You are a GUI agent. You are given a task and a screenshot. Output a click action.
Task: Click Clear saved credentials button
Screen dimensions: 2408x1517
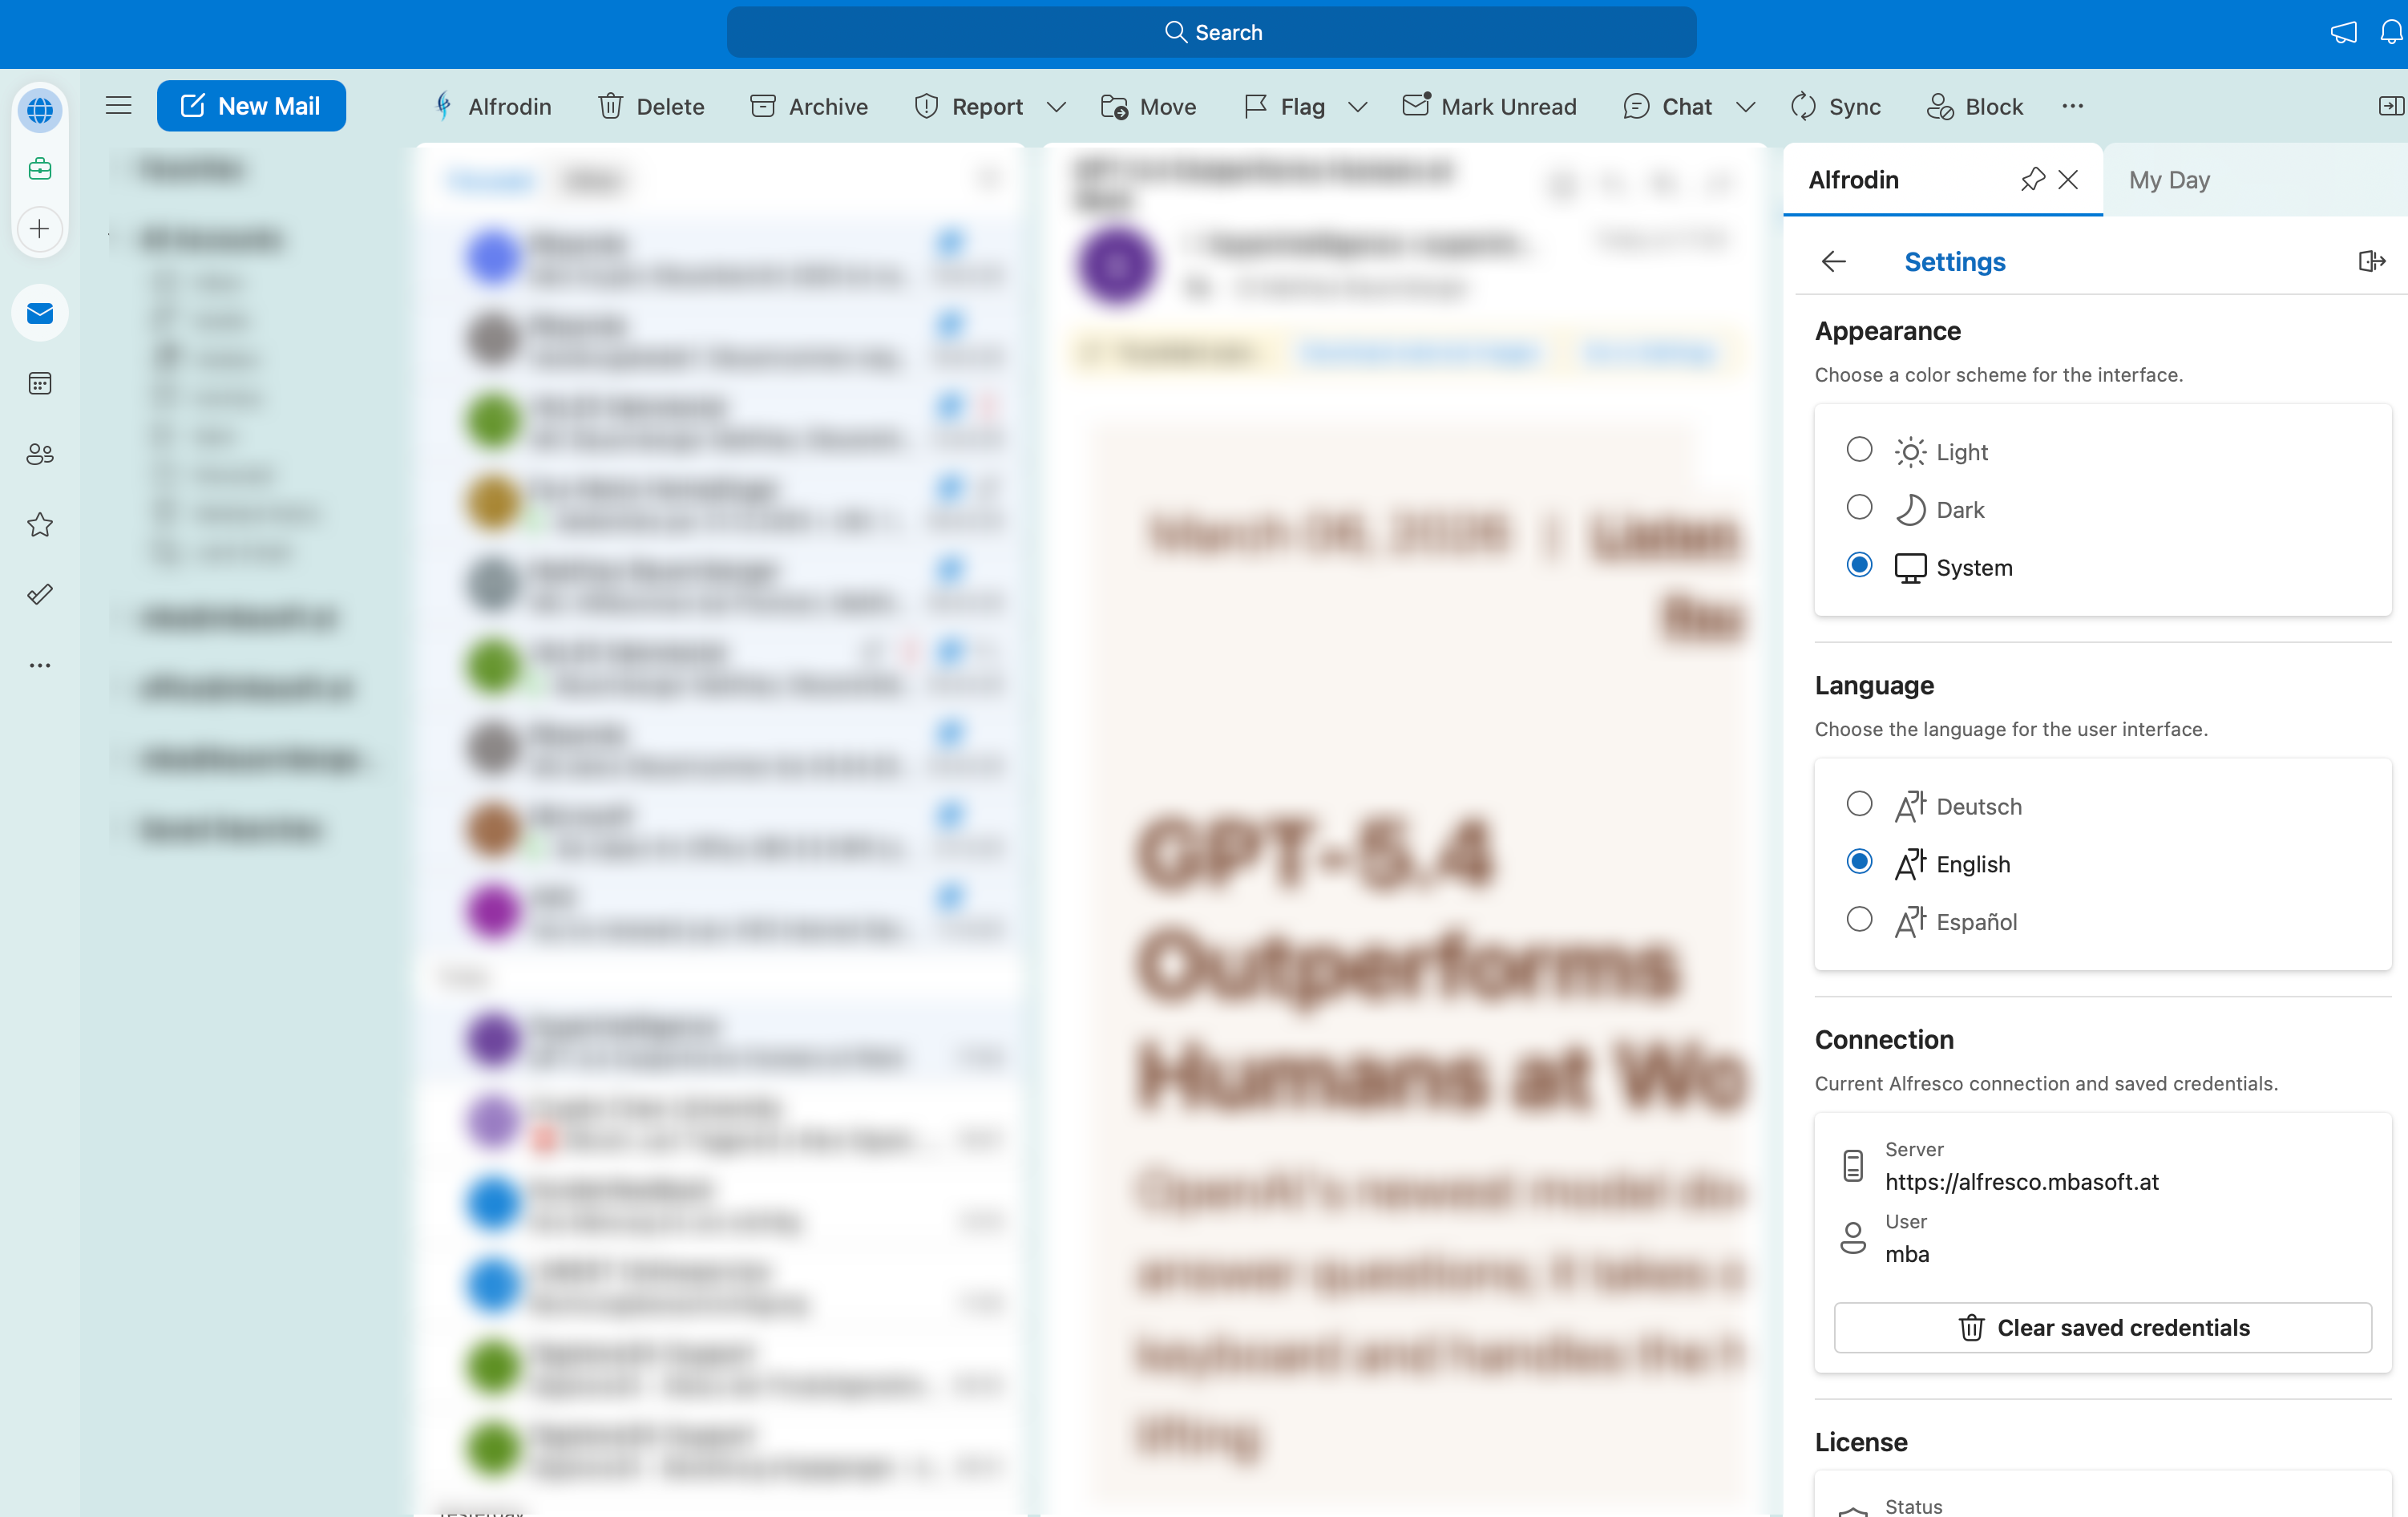click(2102, 1328)
